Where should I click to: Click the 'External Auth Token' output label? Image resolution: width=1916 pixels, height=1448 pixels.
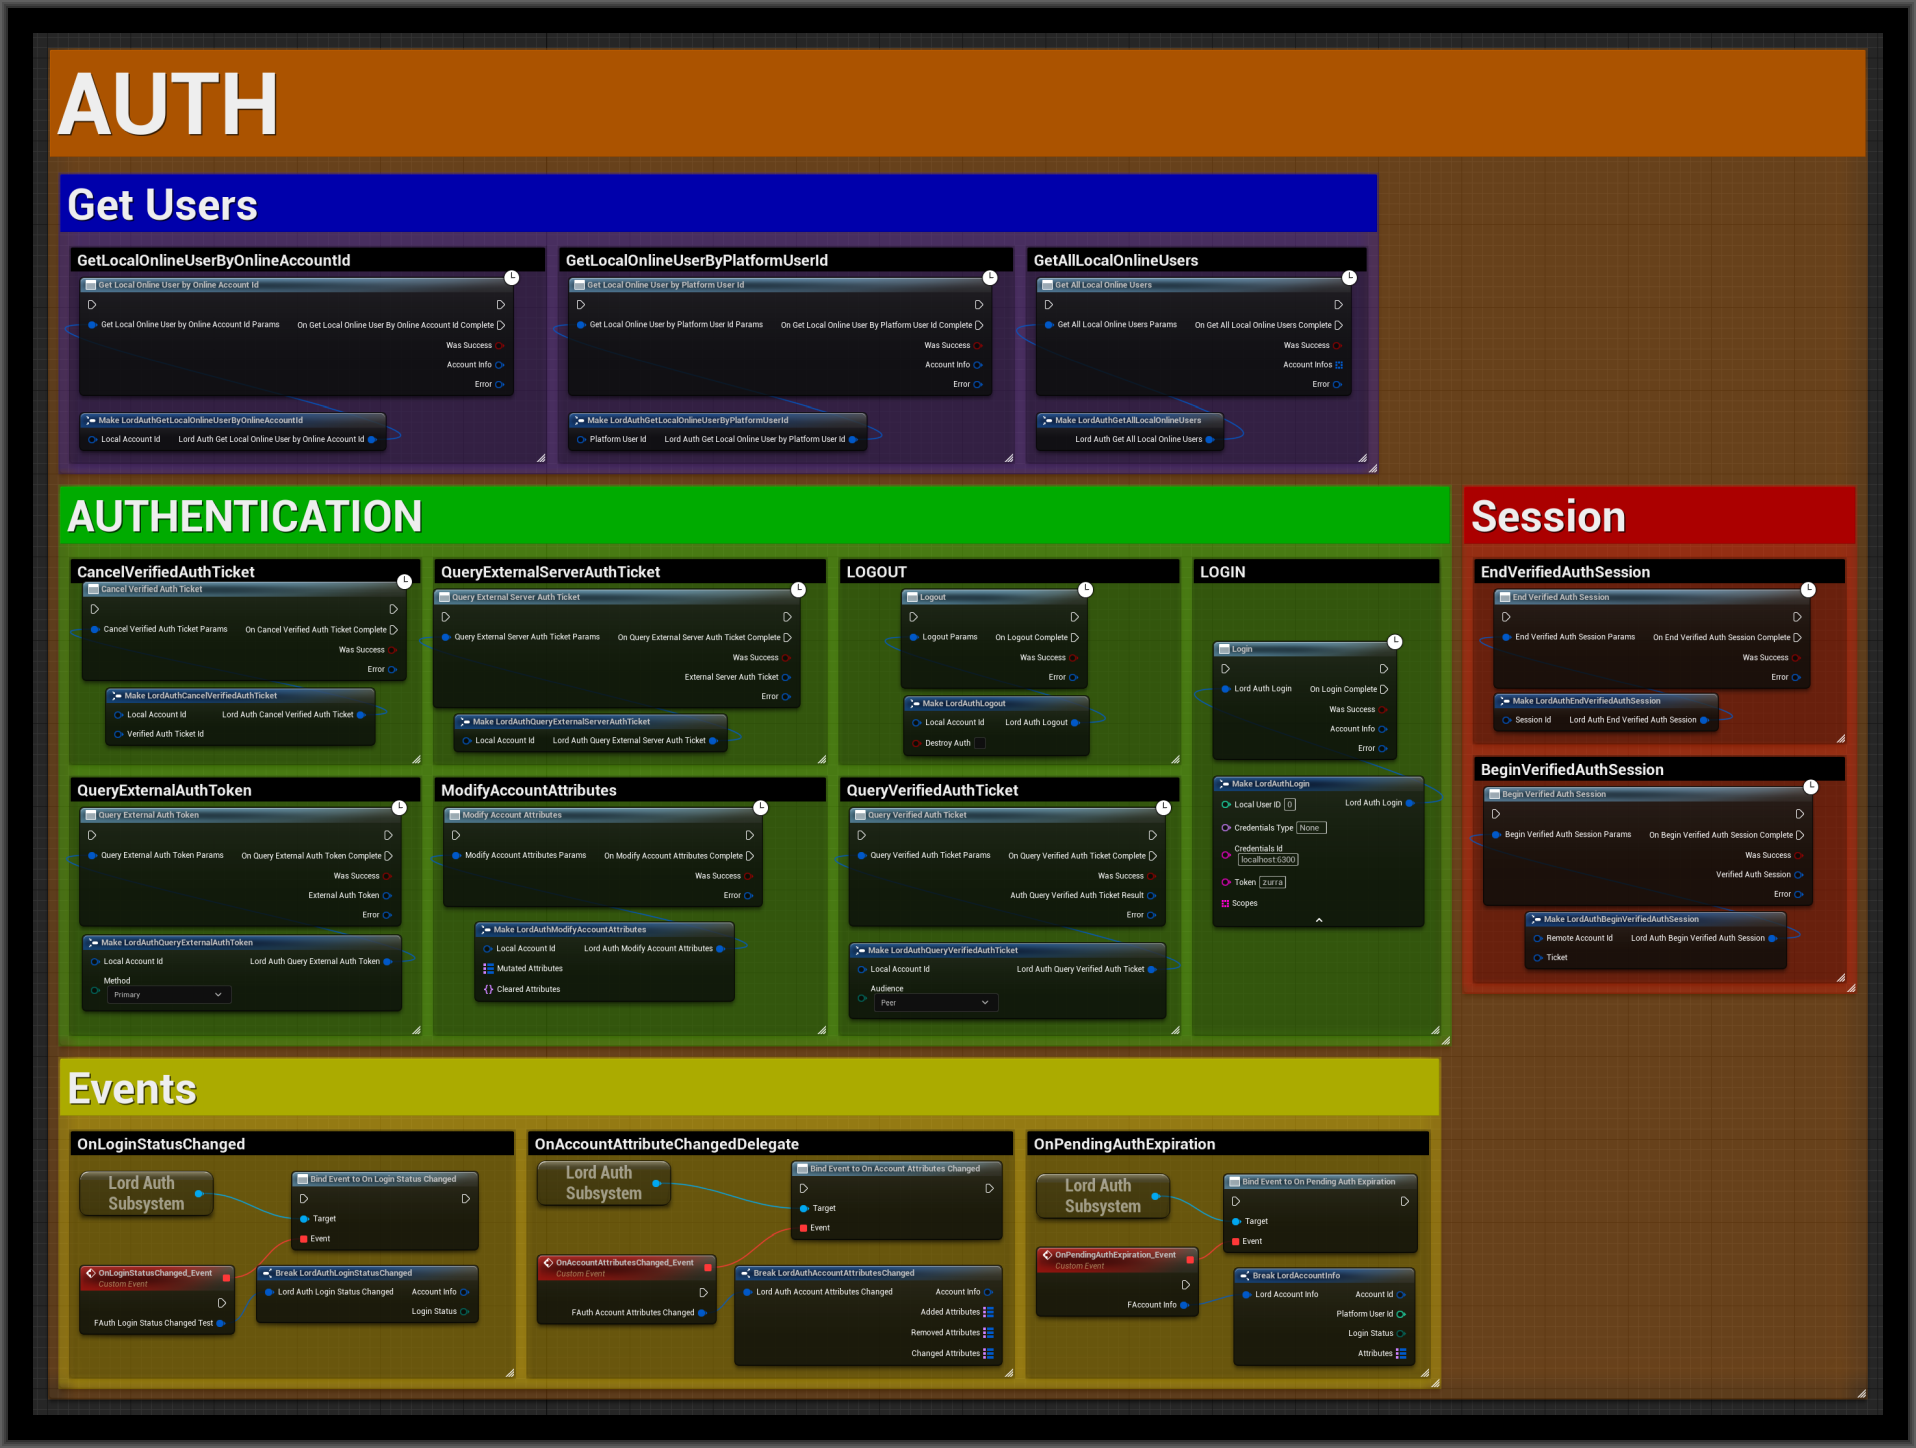click(x=344, y=895)
